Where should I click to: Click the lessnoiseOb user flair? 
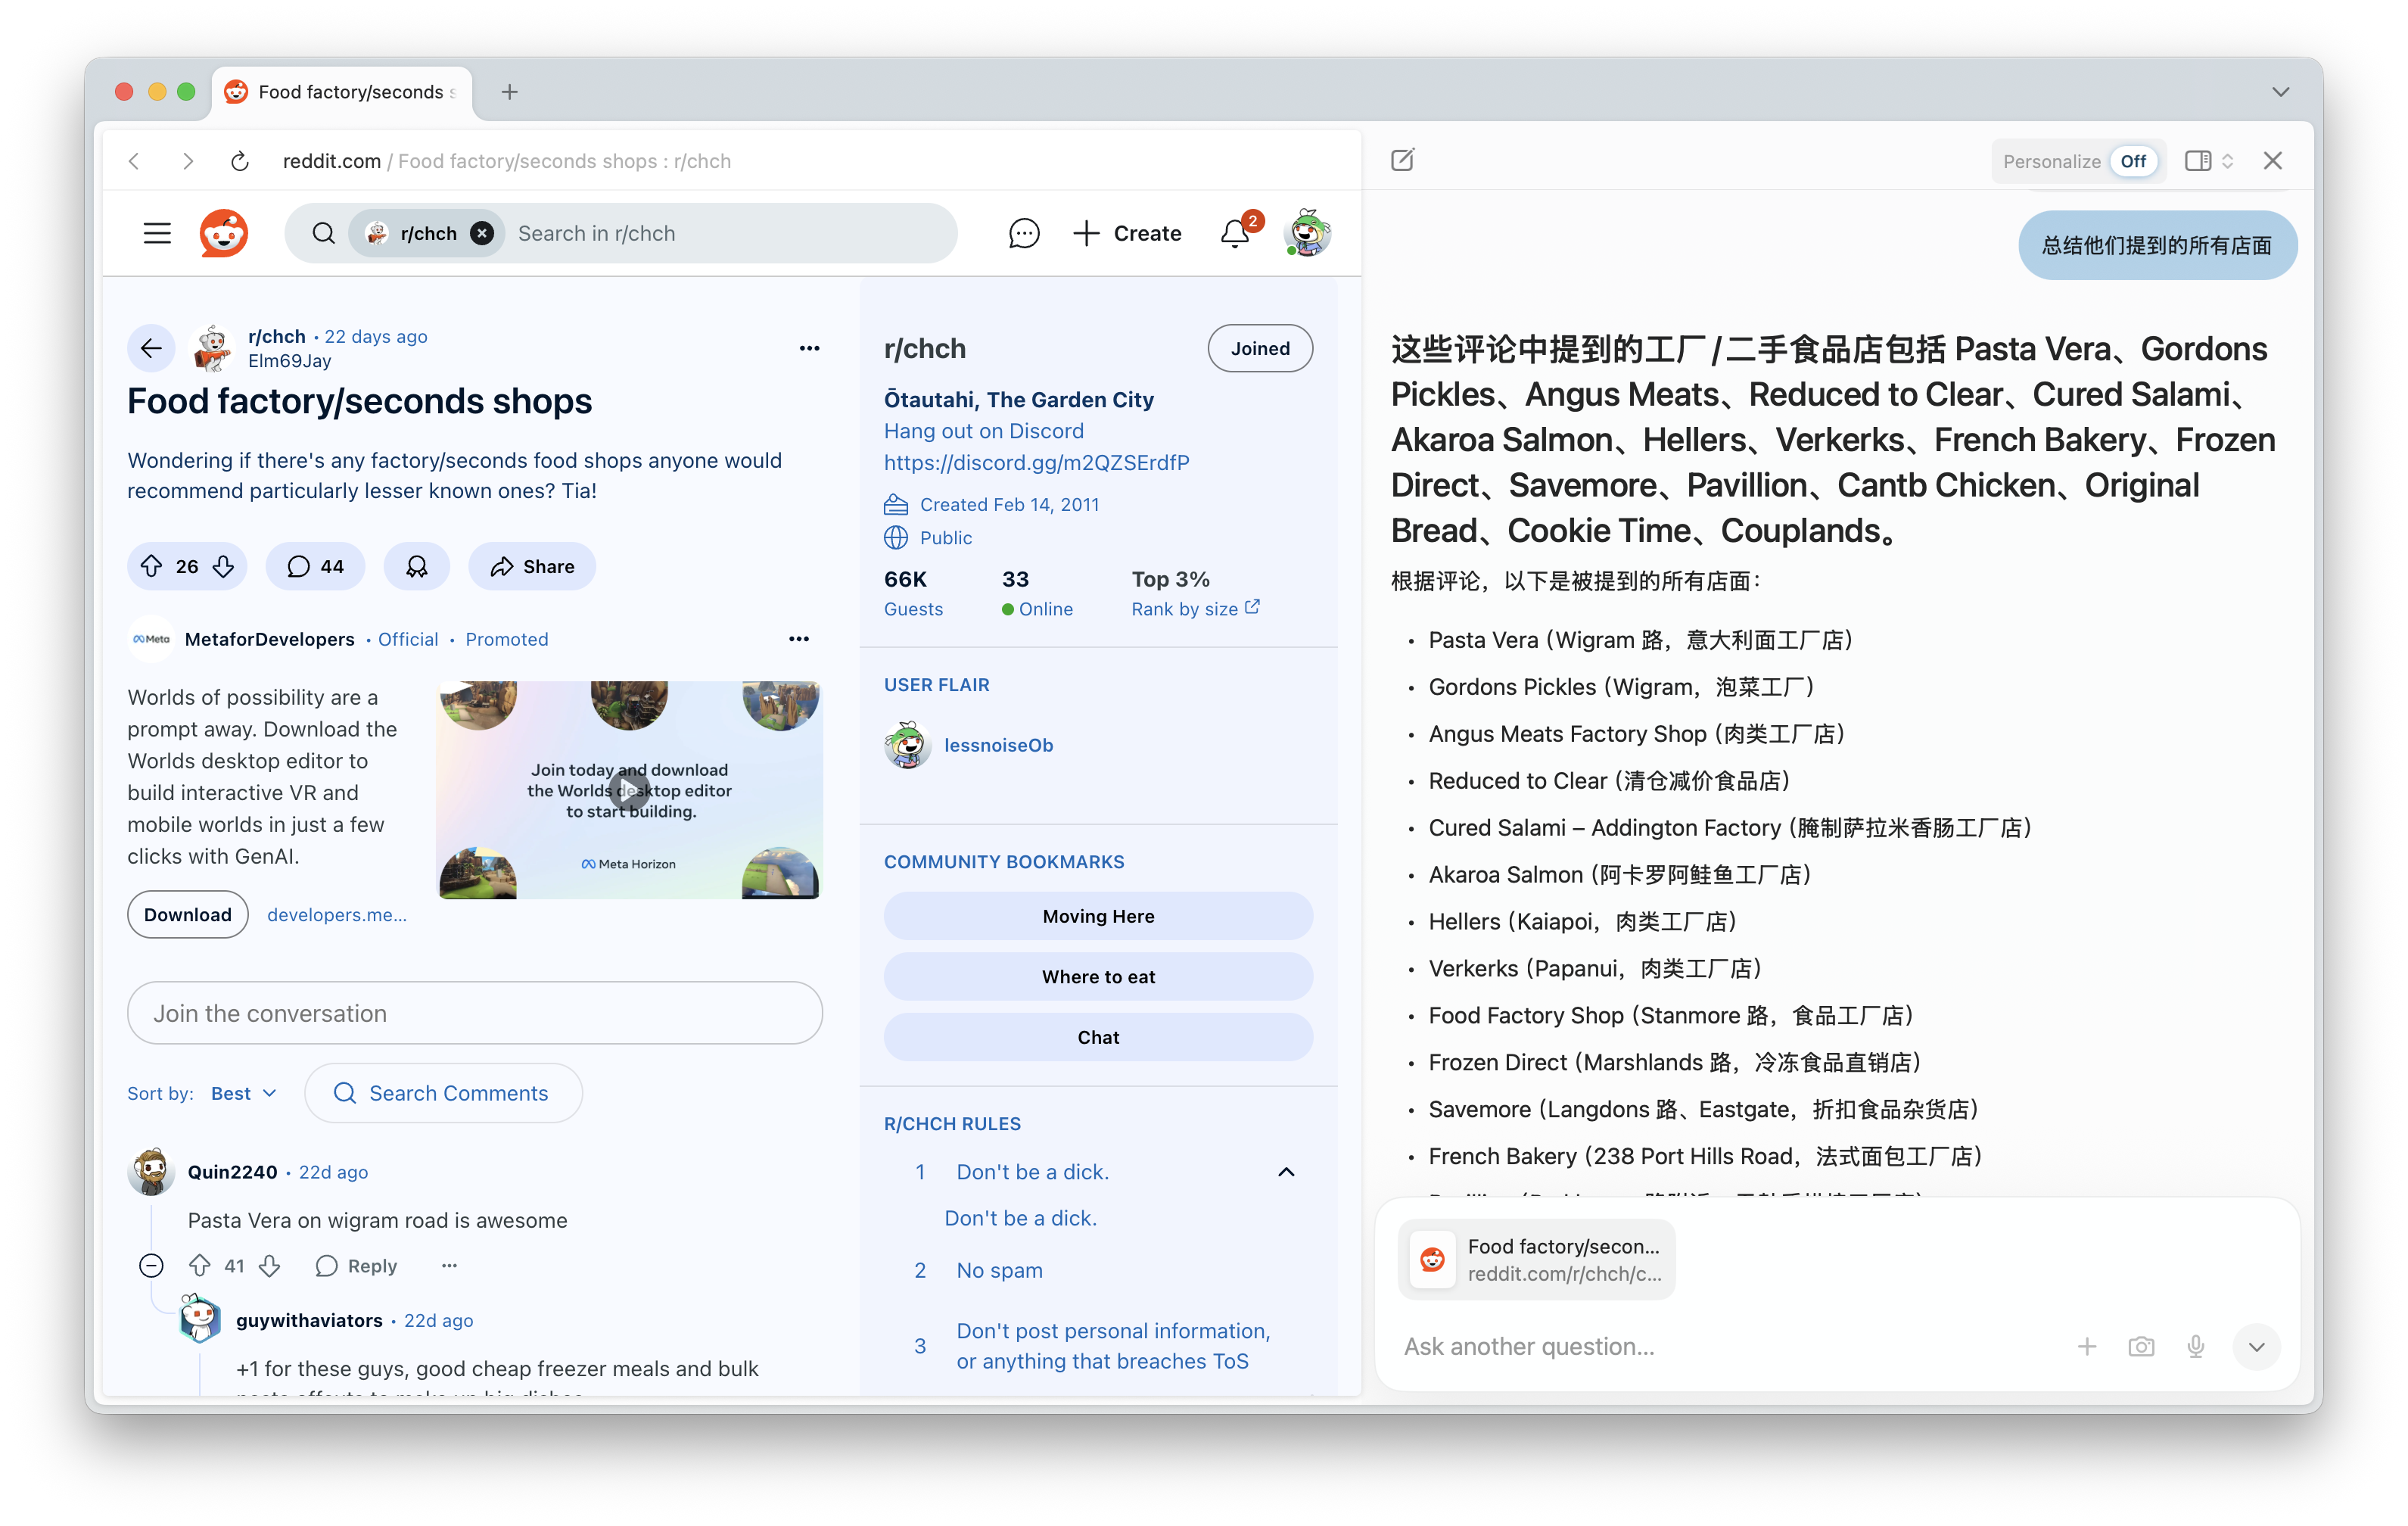(x=998, y=745)
